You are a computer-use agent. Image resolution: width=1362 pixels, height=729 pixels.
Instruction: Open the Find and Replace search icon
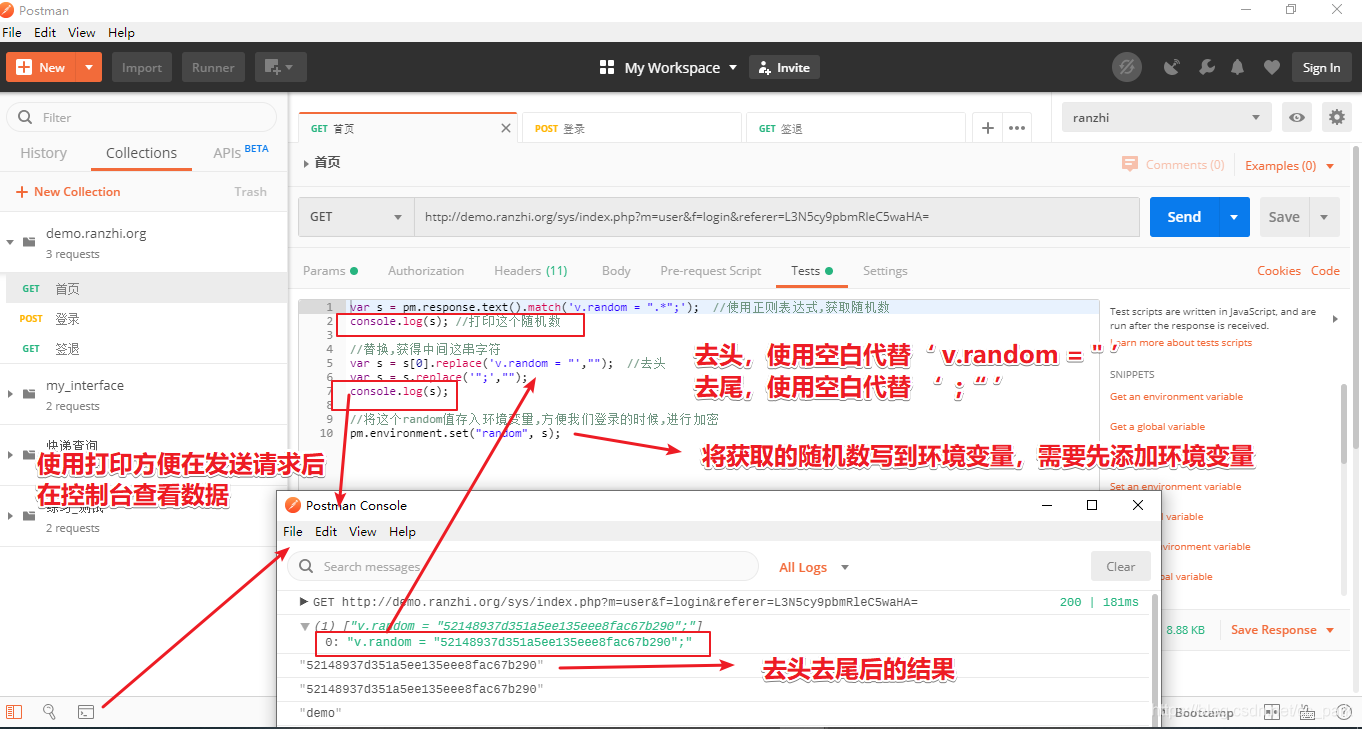[49, 712]
